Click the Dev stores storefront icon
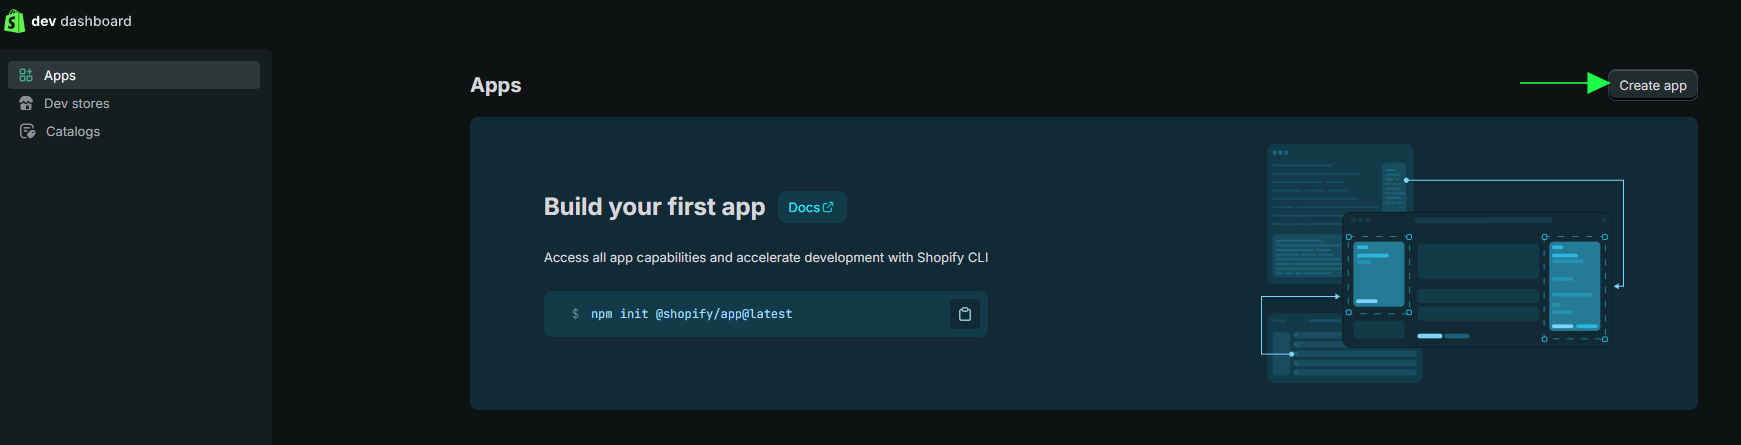The height and width of the screenshot is (445, 1741). point(26,103)
